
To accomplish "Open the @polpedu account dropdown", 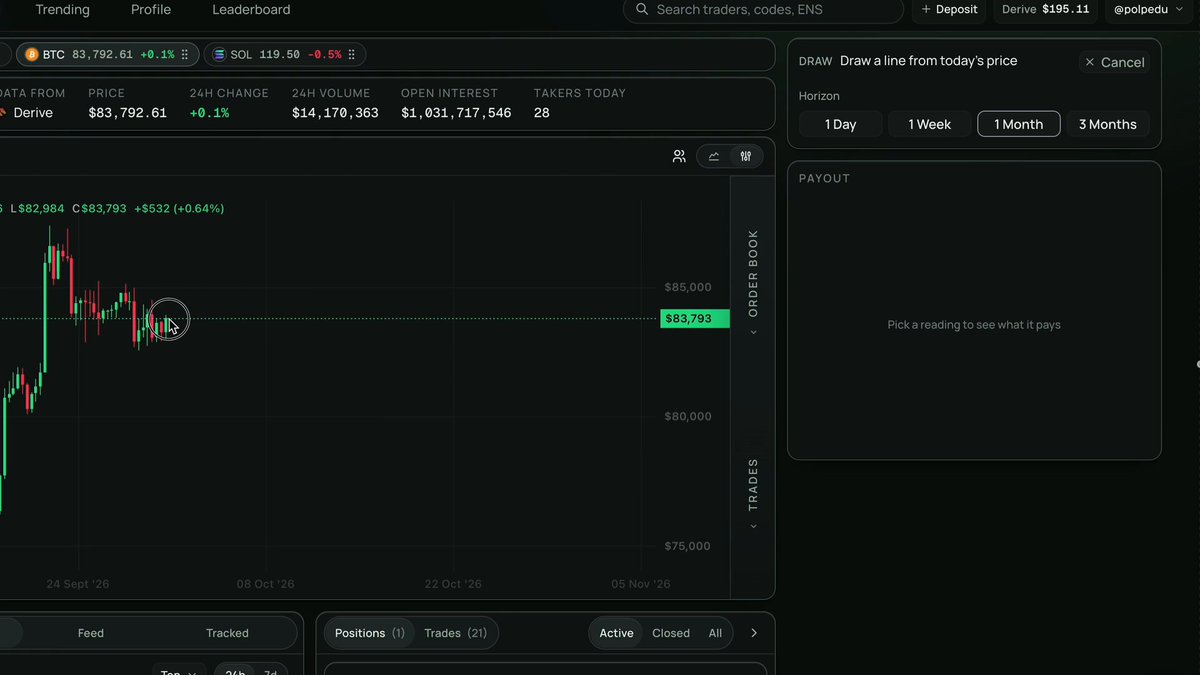I will tap(1150, 10).
